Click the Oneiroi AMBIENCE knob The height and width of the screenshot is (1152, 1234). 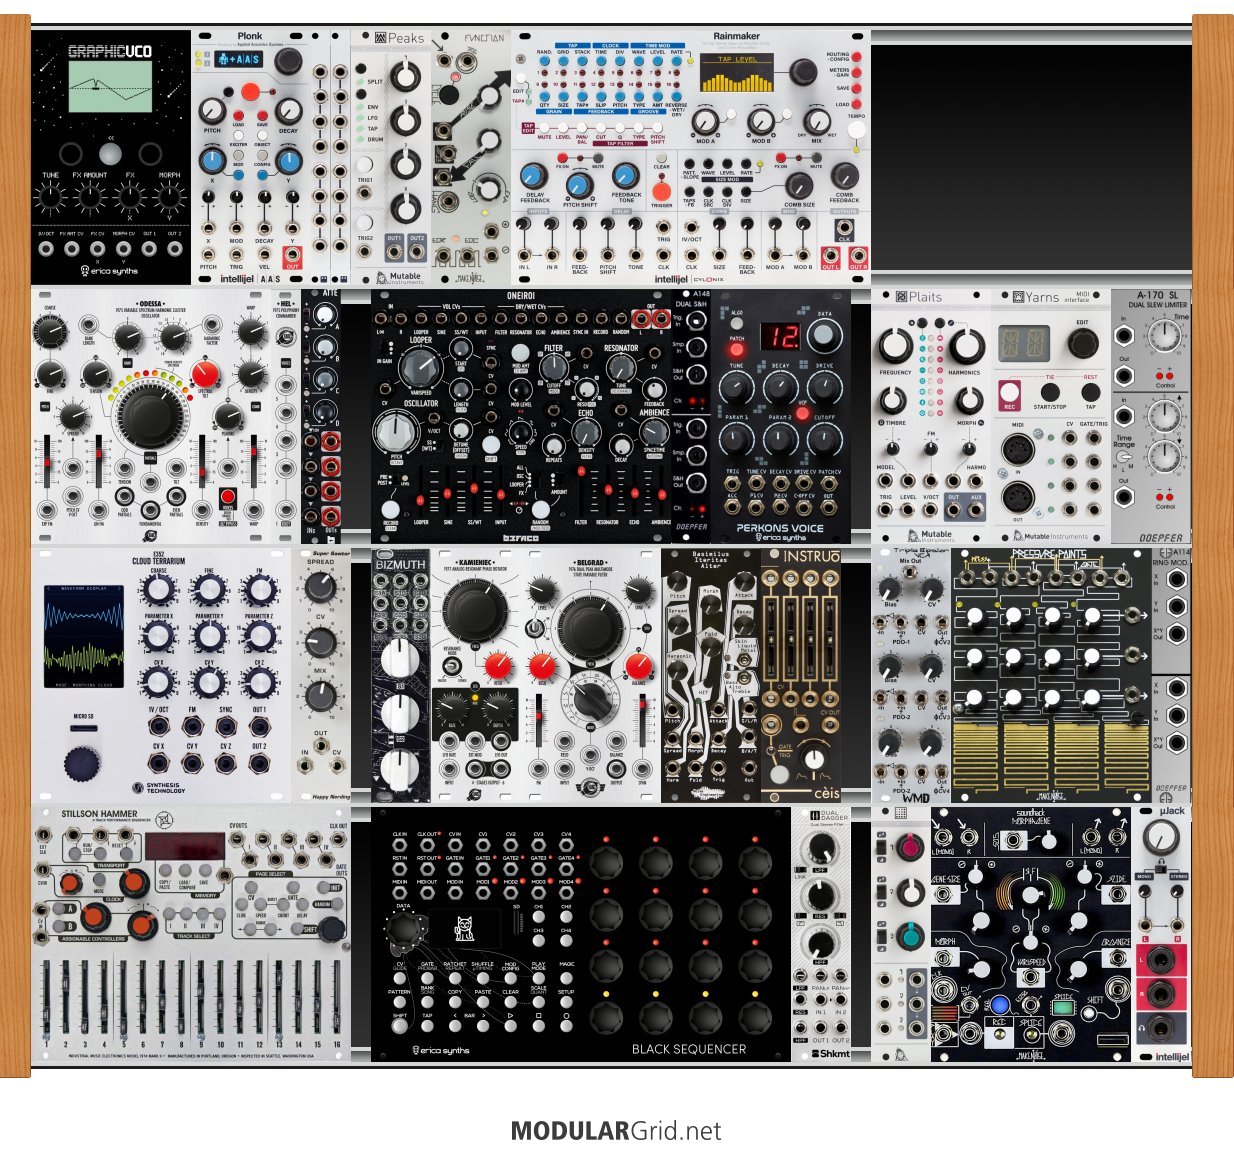(x=654, y=432)
